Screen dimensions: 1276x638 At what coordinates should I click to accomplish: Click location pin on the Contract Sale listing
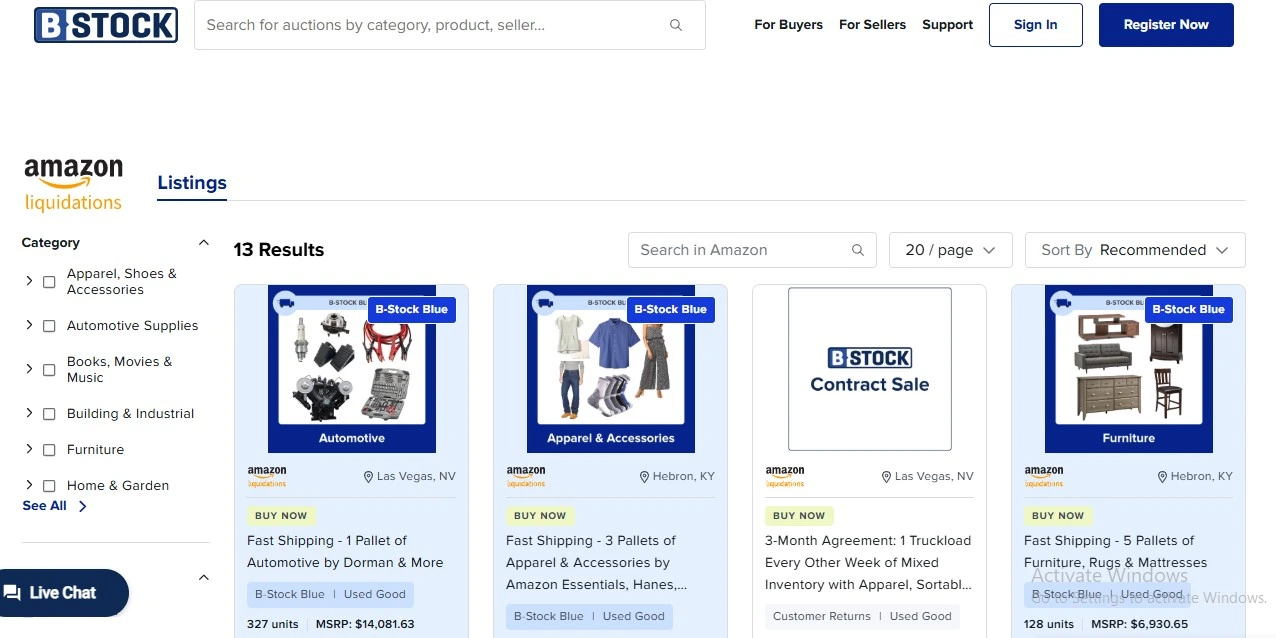click(886, 477)
